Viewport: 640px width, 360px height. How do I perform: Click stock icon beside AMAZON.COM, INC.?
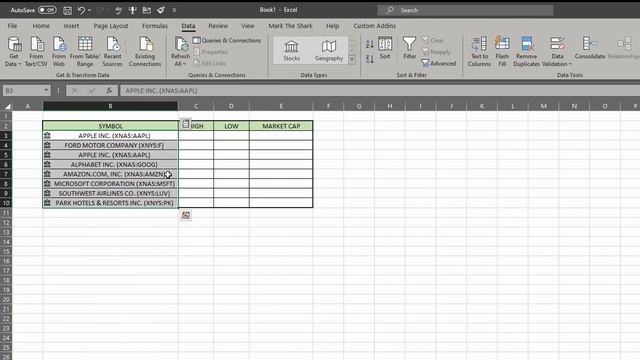[x=47, y=173]
